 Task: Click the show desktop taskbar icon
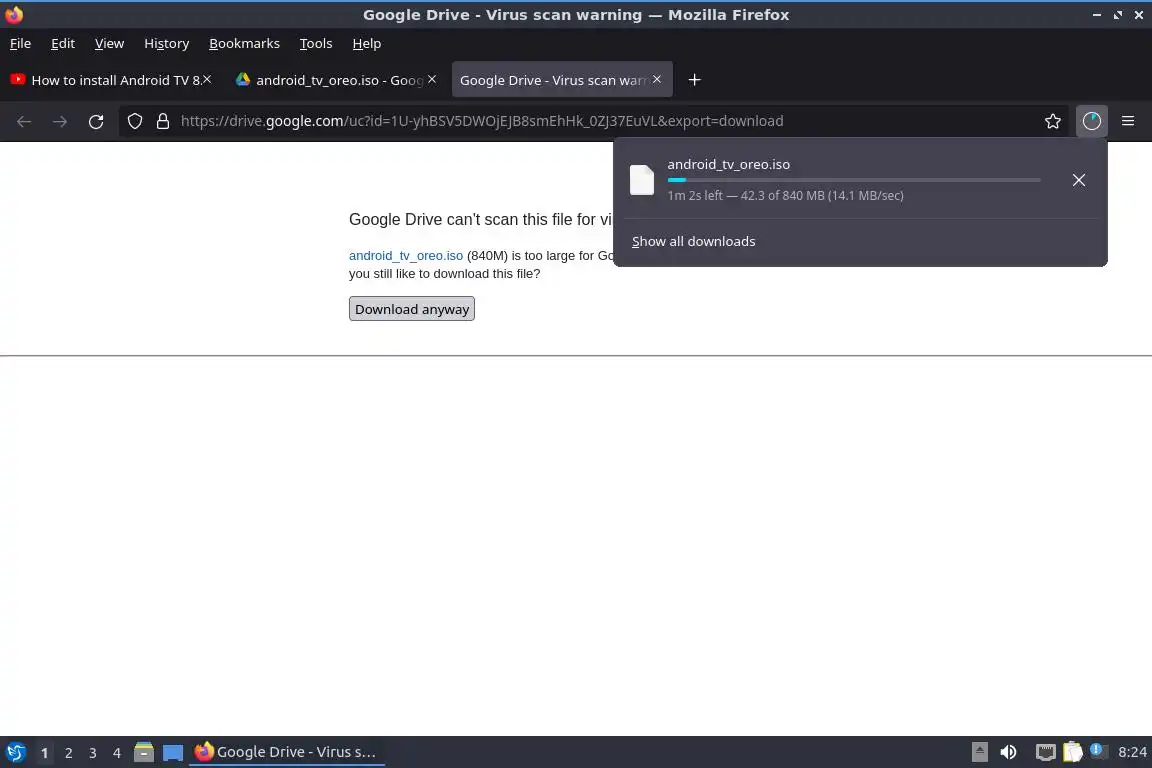(173, 753)
